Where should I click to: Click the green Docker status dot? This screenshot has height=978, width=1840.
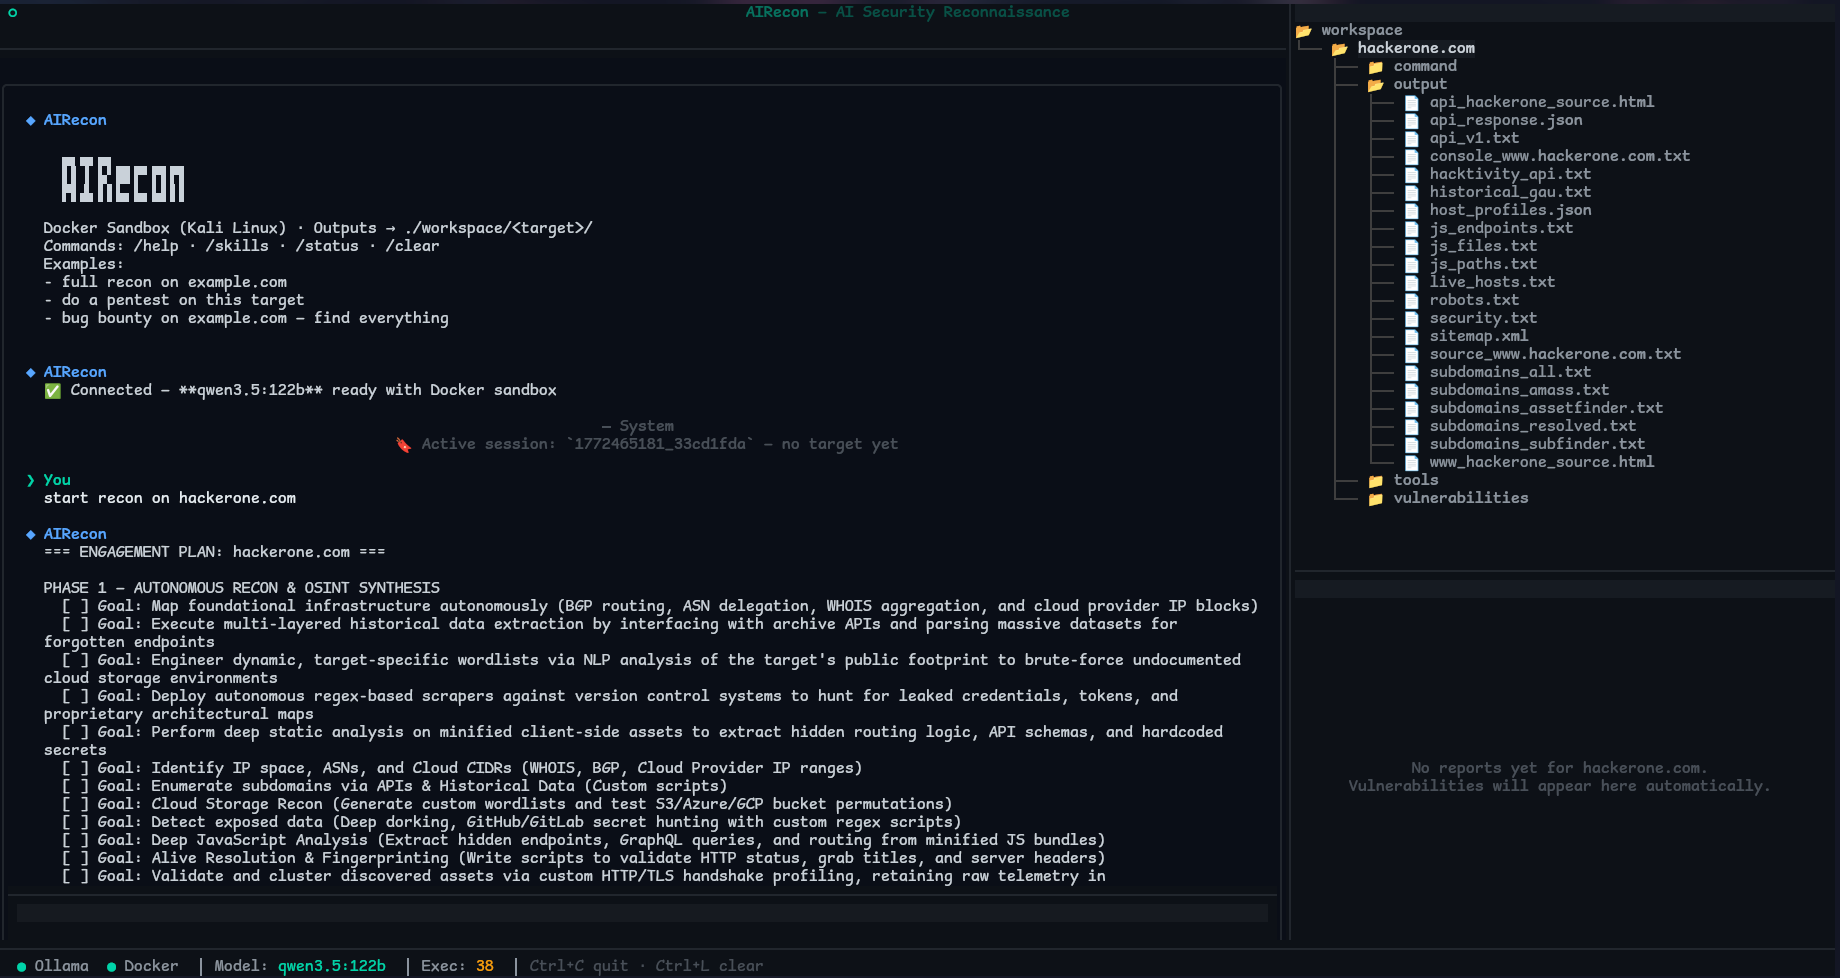(x=112, y=966)
